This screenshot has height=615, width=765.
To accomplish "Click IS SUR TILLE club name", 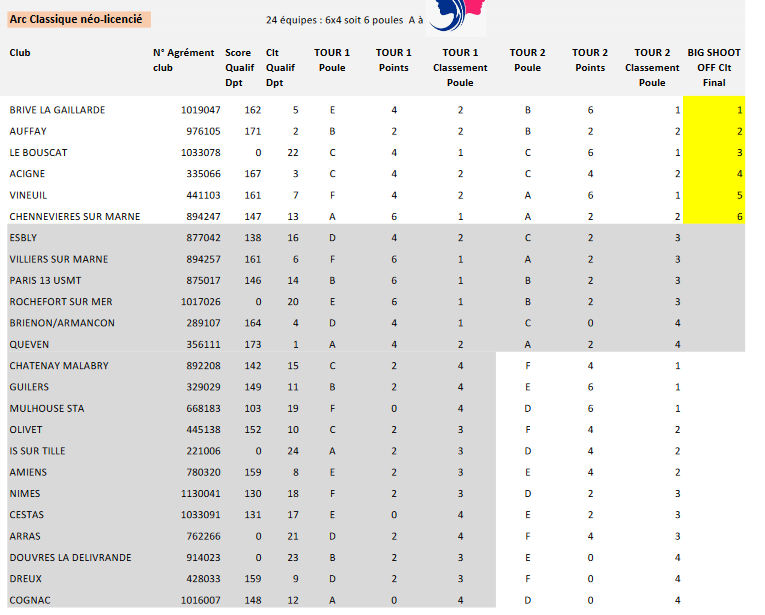I will pyautogui.click(x=37, y=451).
